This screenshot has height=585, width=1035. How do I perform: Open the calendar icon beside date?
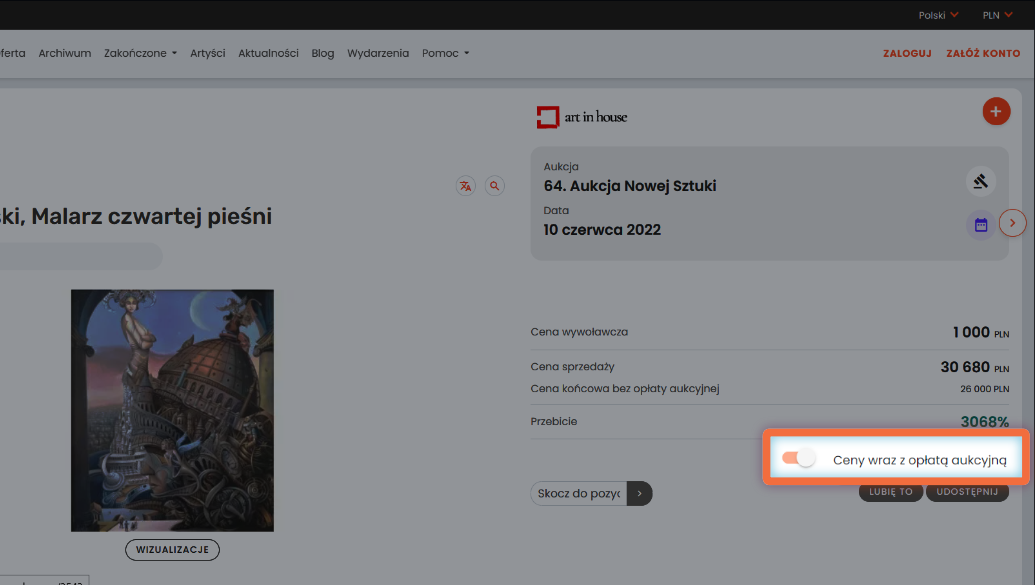[x=981, y=225]
